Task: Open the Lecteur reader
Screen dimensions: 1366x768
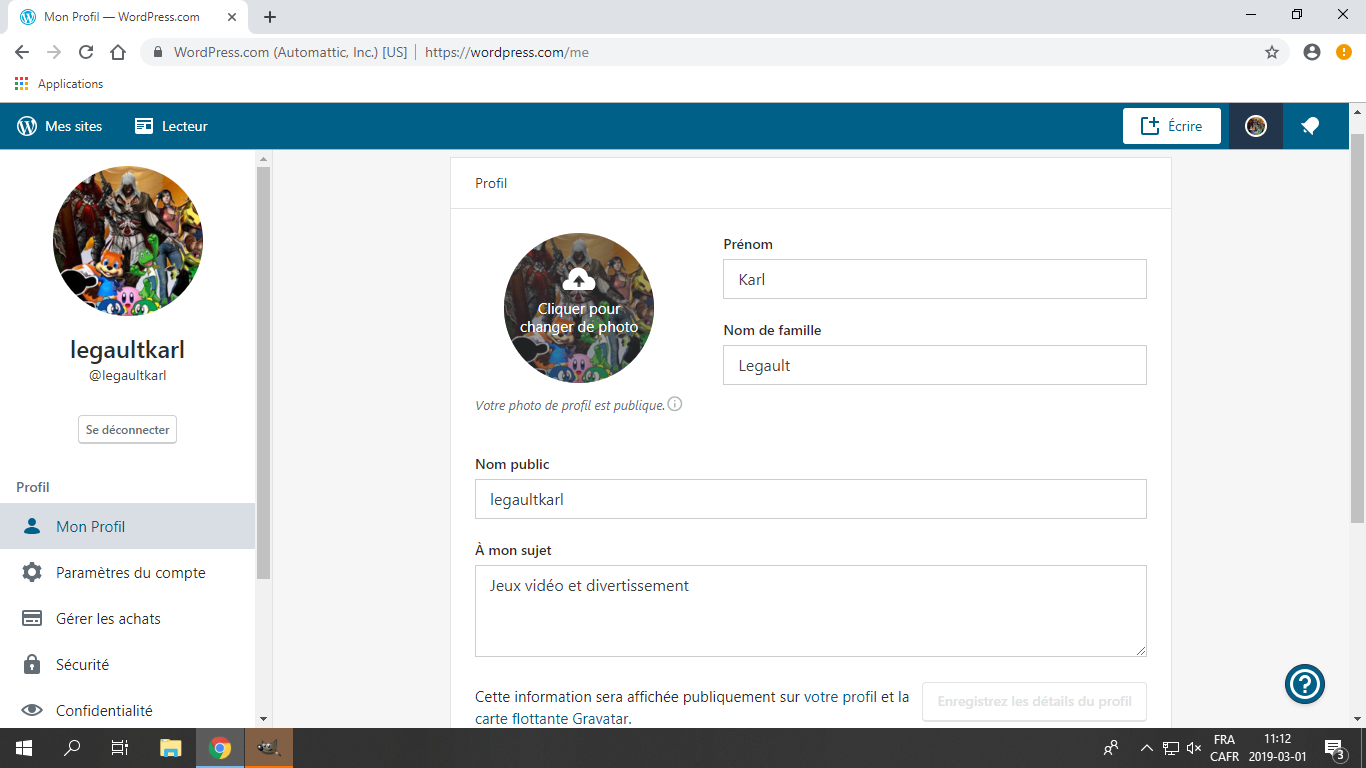Action: click(171, 126)
